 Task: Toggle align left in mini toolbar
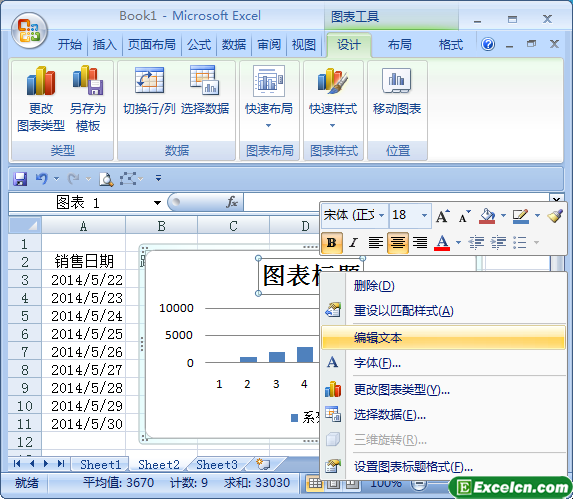(x=375, y=242)
